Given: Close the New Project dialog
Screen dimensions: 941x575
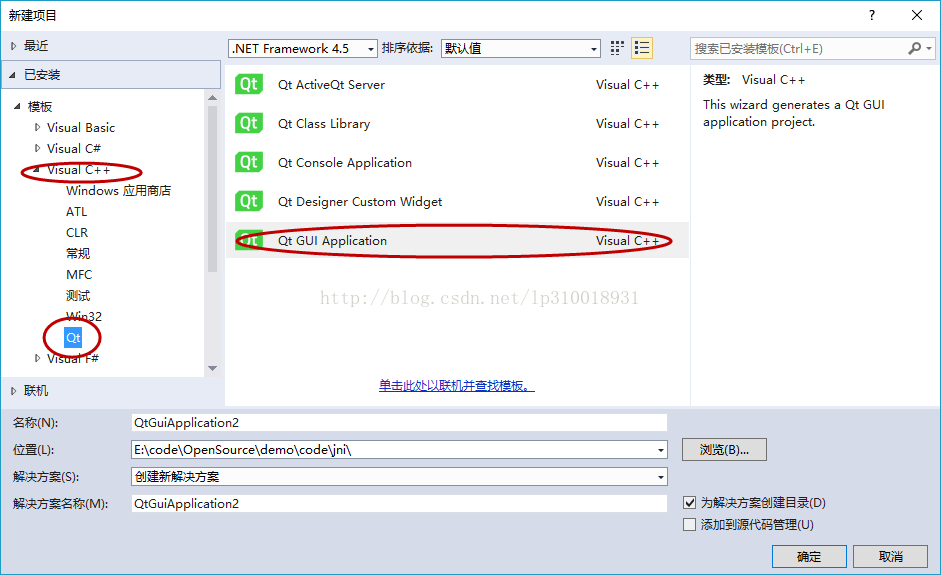Looking at the screenshot, I should coord(917,15).
